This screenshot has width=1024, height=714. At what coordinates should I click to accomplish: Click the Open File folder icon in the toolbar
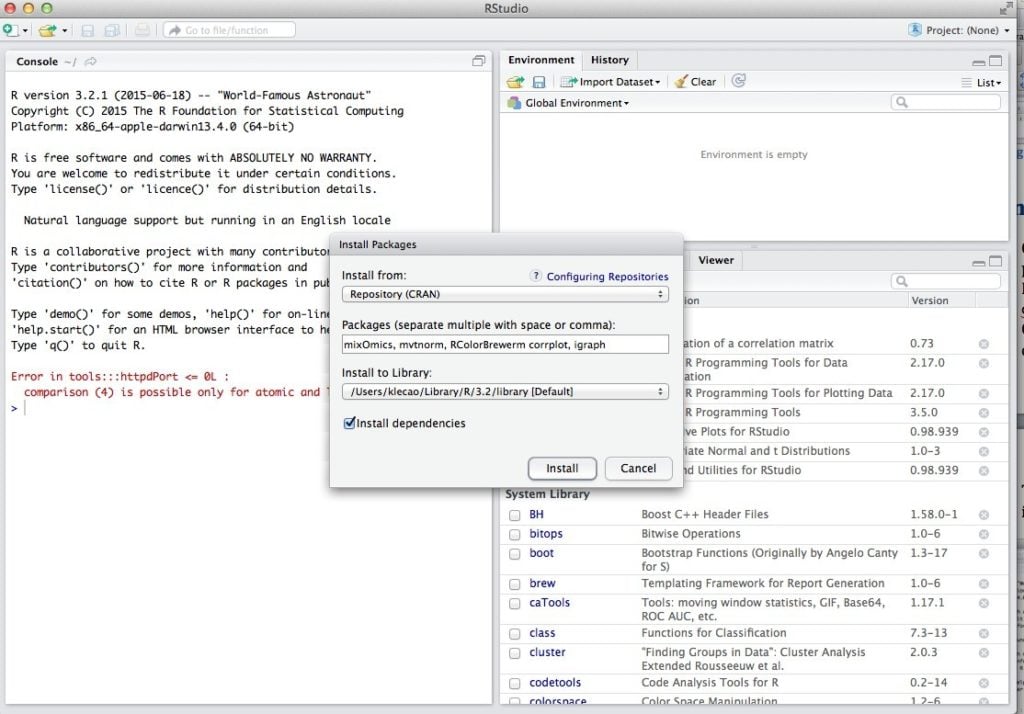[x=47, y=30]
